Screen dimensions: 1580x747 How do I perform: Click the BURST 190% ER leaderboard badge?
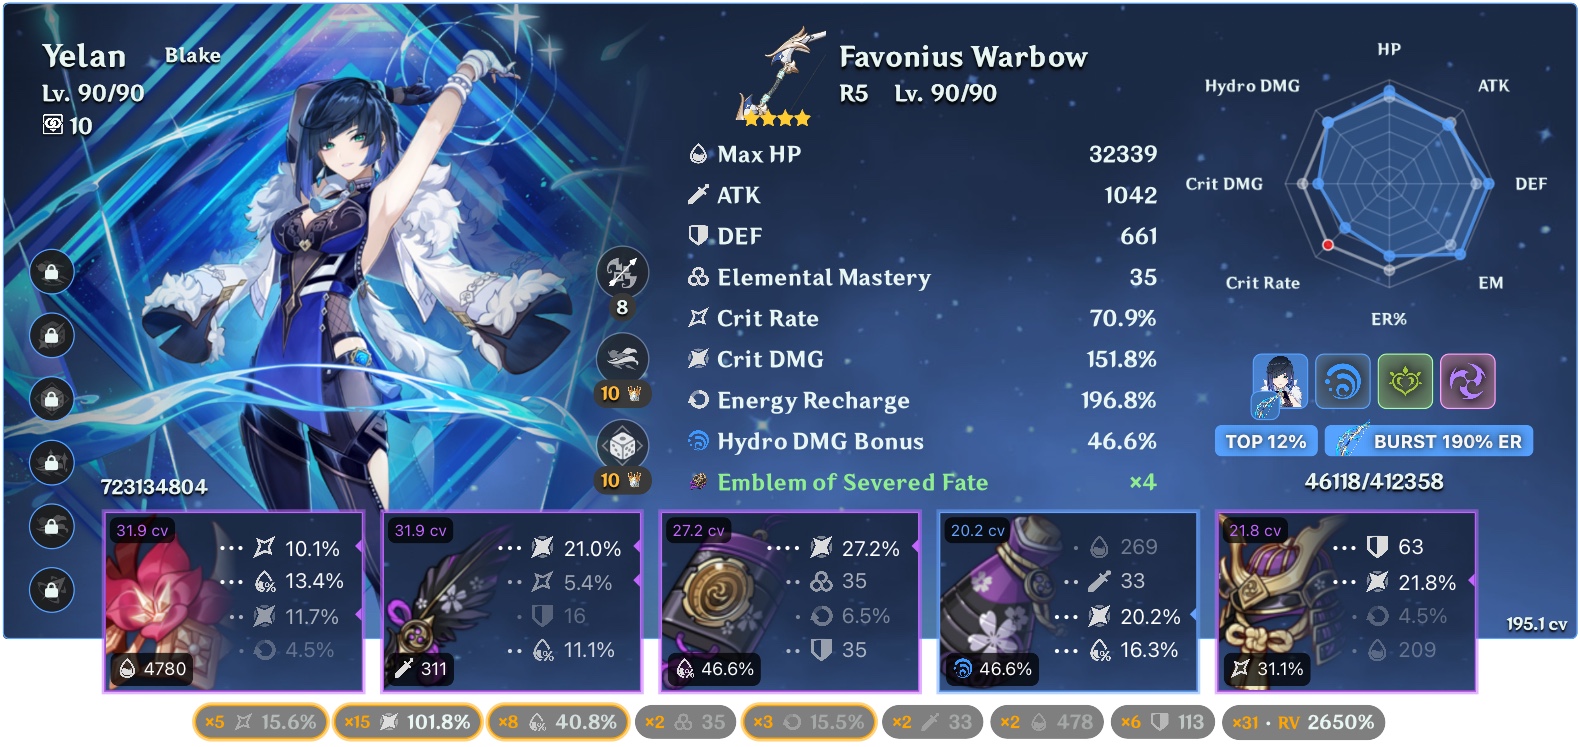[1429, 441]
